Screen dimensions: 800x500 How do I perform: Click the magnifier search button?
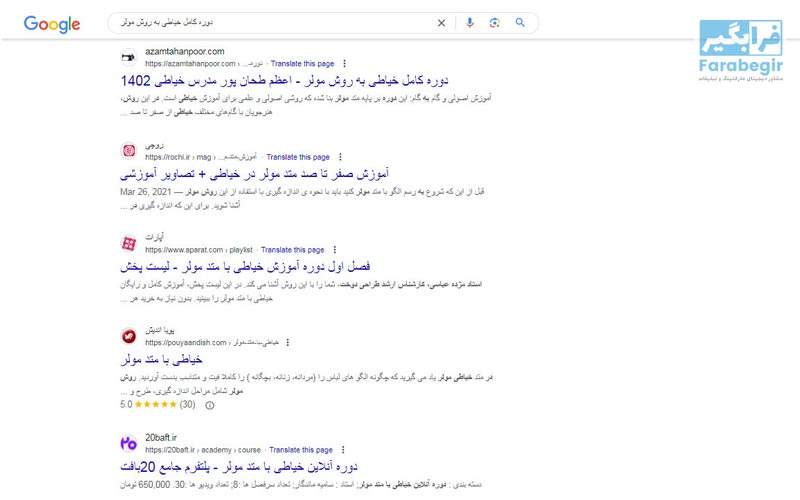(520, 23)
